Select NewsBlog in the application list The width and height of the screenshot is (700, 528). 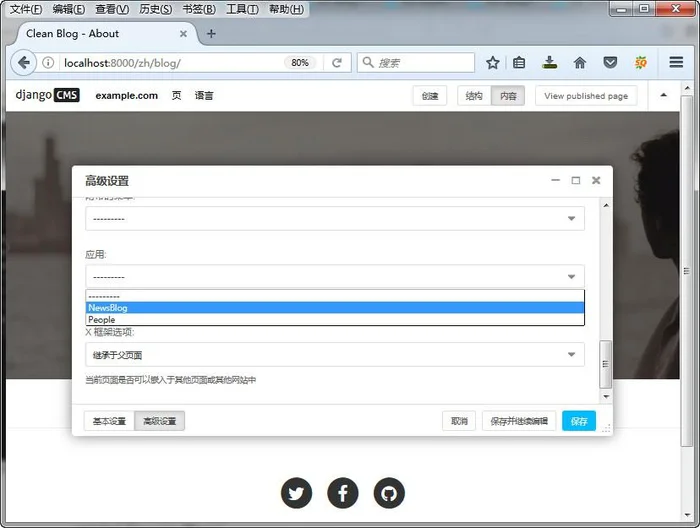(335, 308)
